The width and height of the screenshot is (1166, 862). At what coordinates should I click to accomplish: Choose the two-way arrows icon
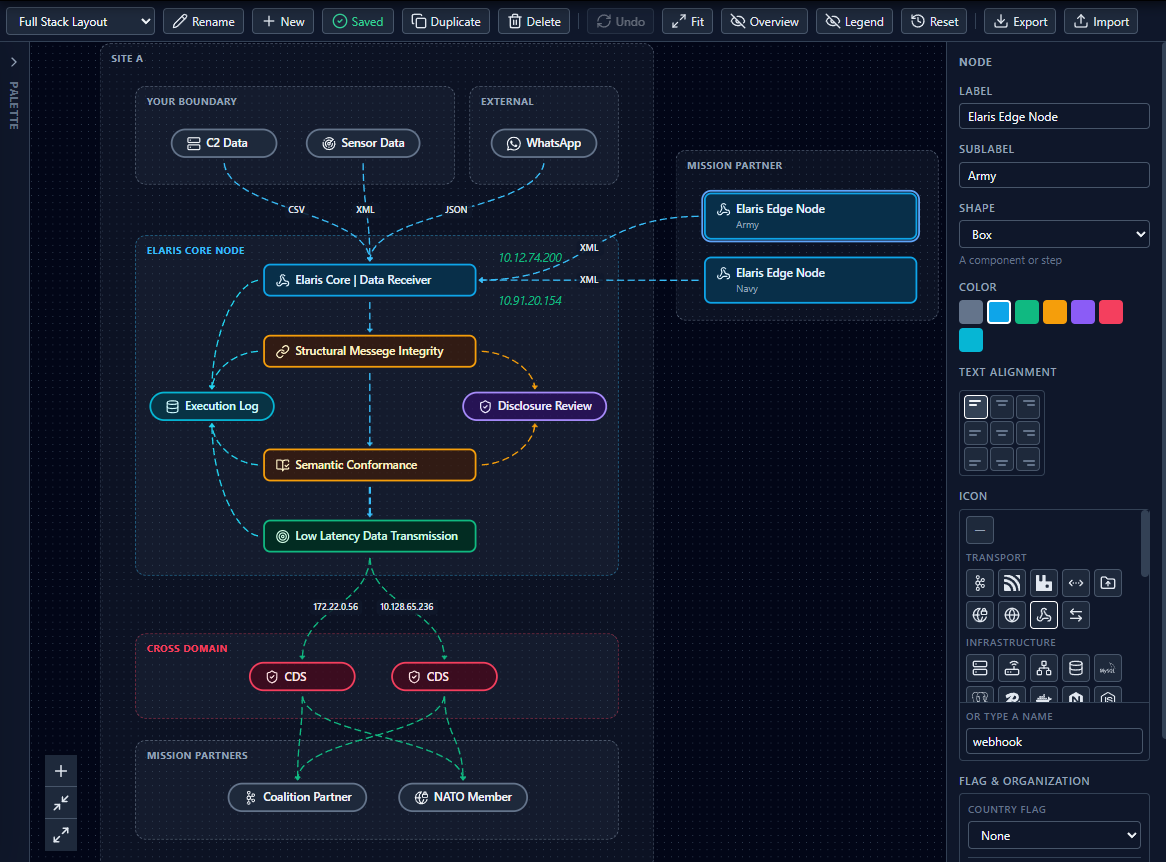(x=1075, y=615)
